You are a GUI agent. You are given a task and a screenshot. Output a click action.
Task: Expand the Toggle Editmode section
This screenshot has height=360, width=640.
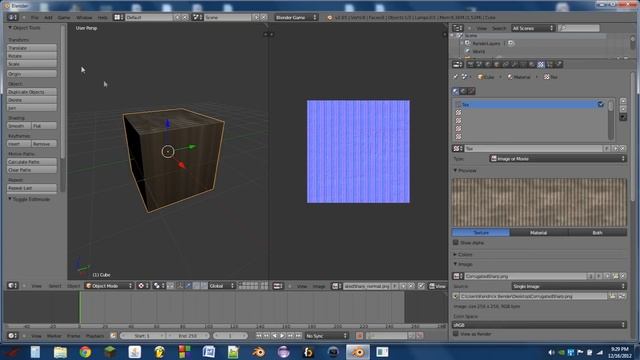[11, 199]
